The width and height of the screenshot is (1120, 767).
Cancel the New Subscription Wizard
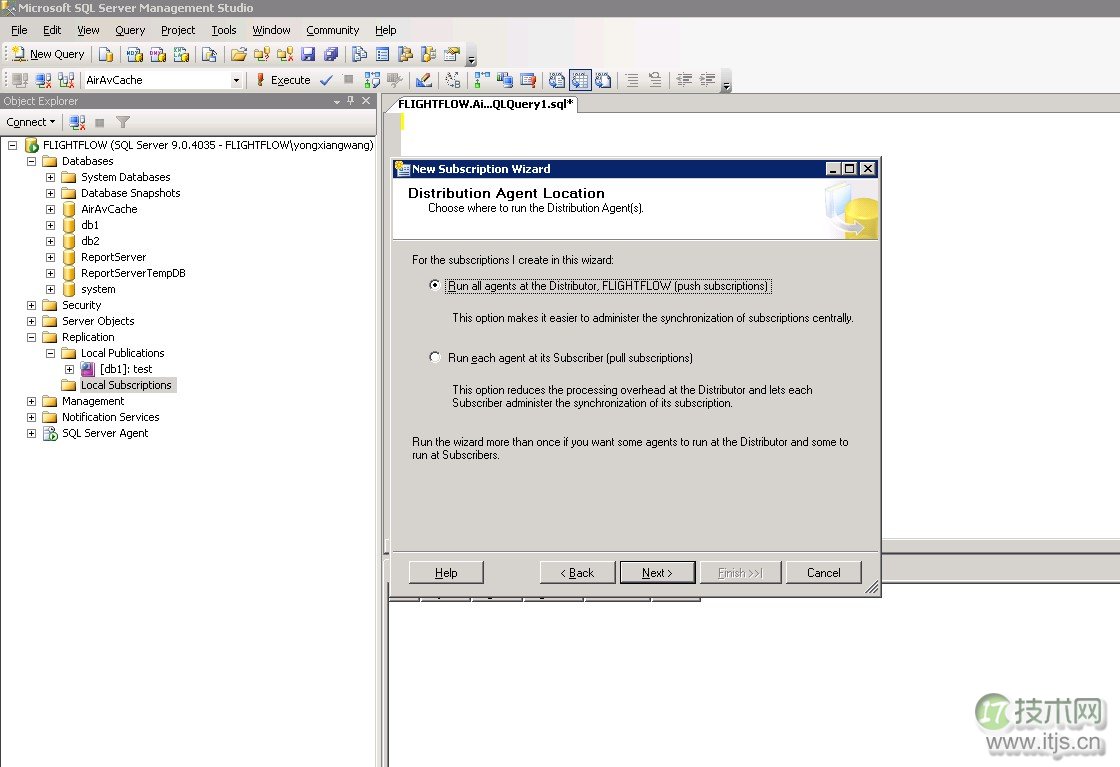click(824, 573)
